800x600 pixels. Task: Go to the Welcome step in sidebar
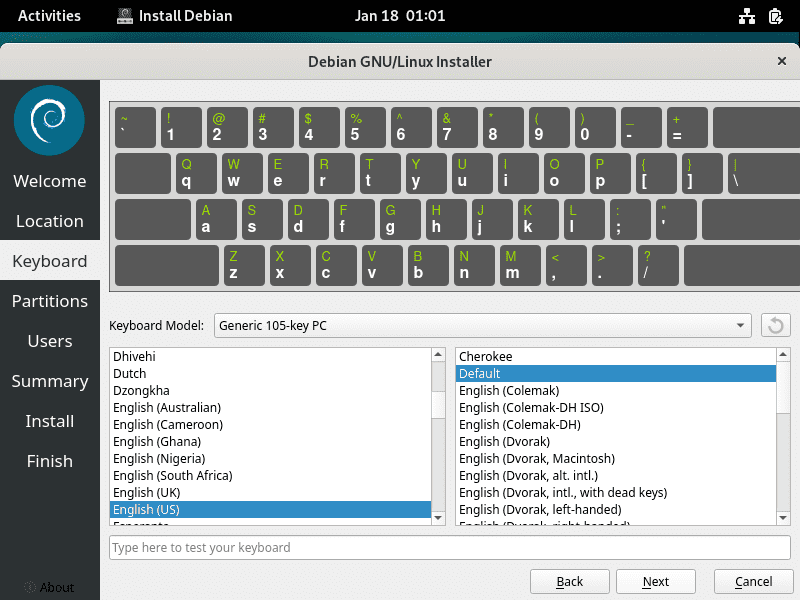(x=50, y=181)
